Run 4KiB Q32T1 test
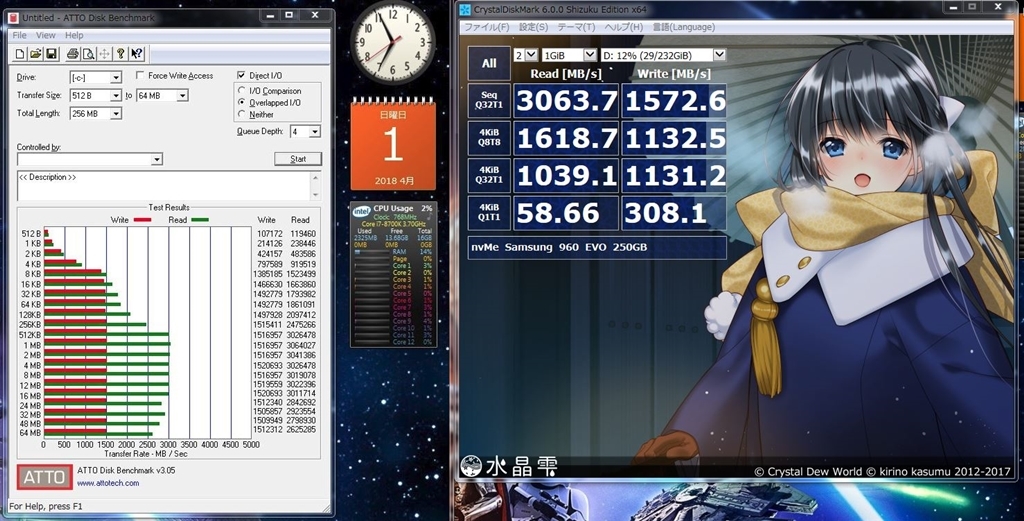Screen dimensions: 1024x521 489,175
